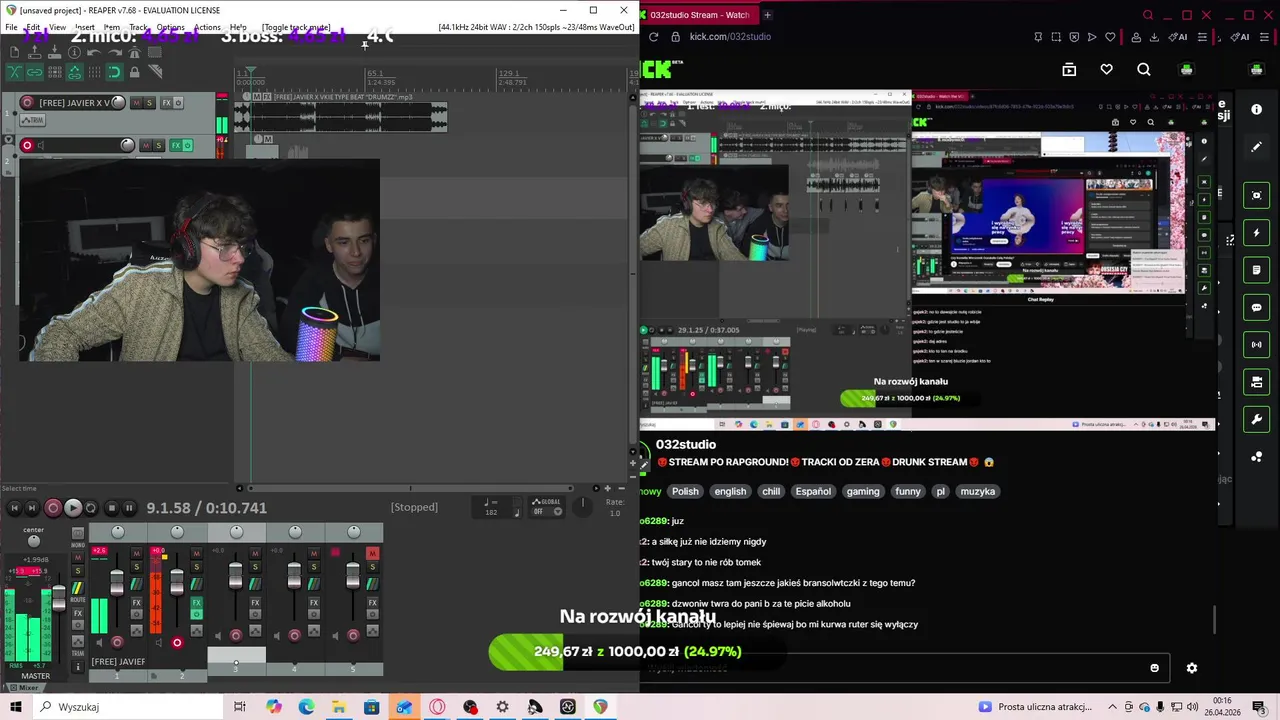The image size is (1280, 720).
Task: Toggle the locking padlock icon
Action: [135, 72]
